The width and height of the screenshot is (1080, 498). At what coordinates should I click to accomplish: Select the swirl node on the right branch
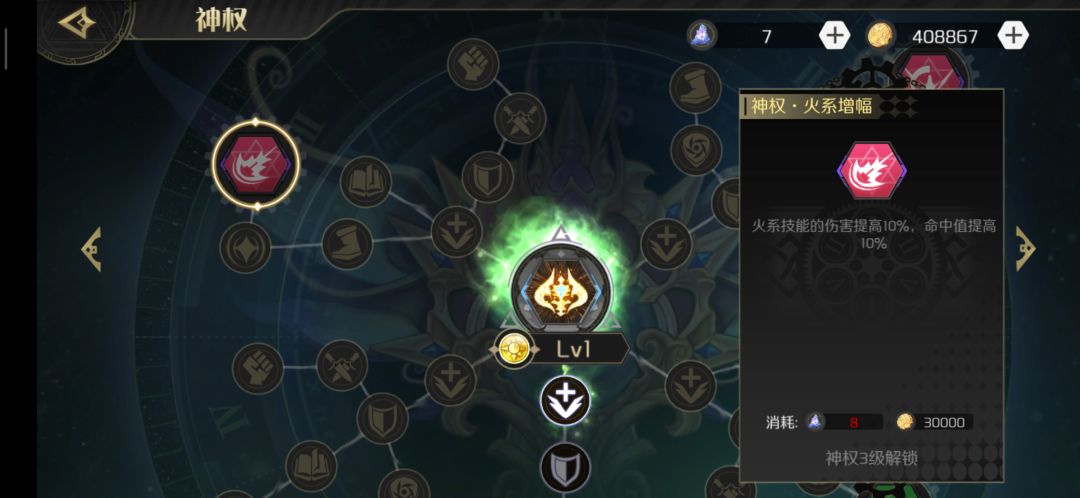[696, 150]
